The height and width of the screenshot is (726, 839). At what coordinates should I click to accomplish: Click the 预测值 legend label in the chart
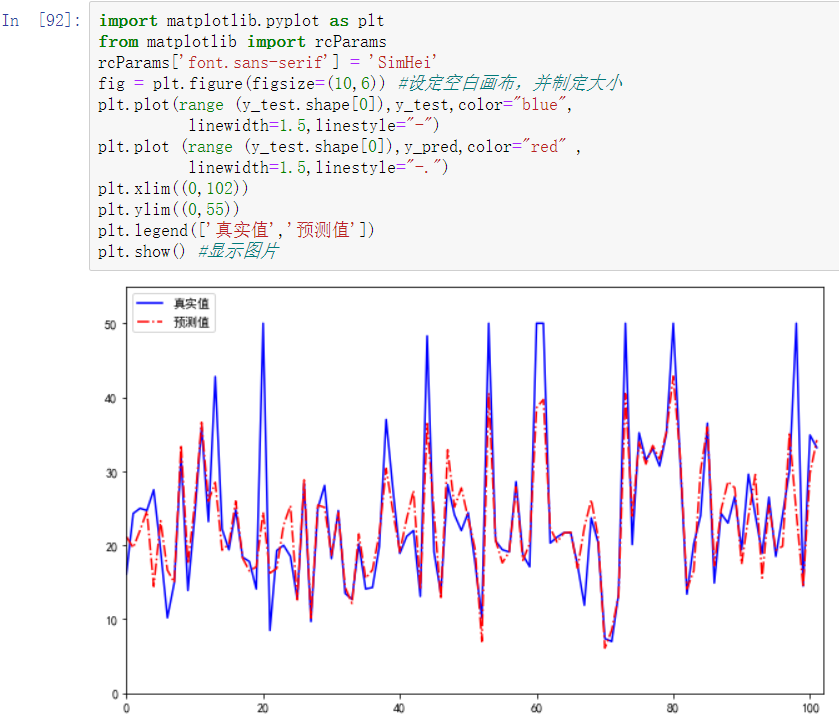tap(191, 322)
